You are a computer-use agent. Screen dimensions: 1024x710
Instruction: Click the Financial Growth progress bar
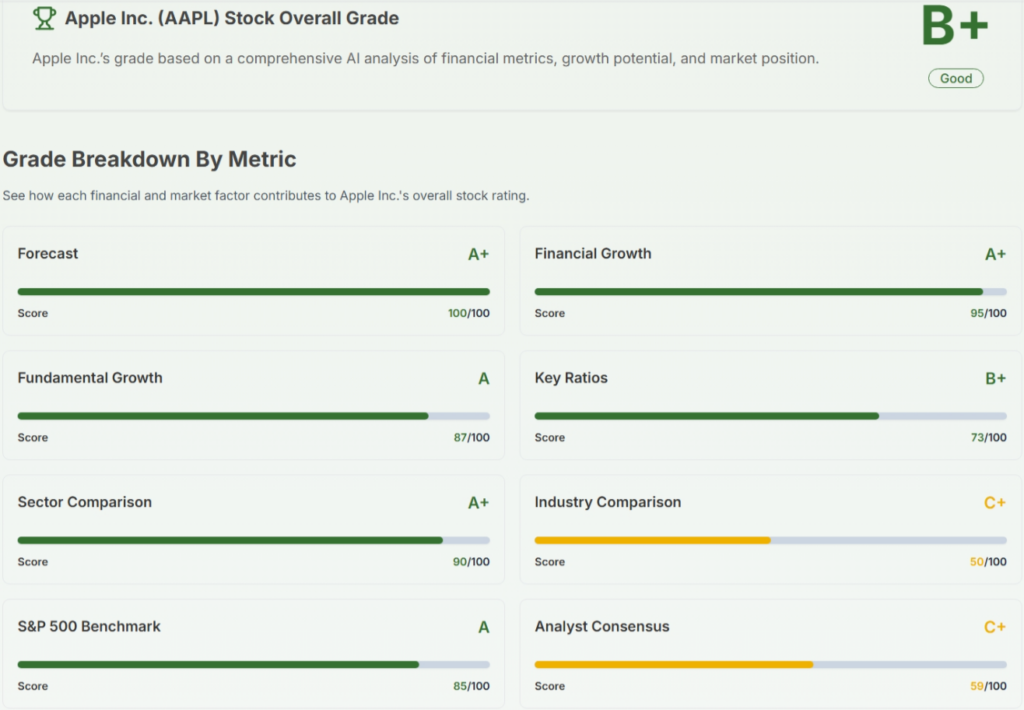tap(770, 292)
